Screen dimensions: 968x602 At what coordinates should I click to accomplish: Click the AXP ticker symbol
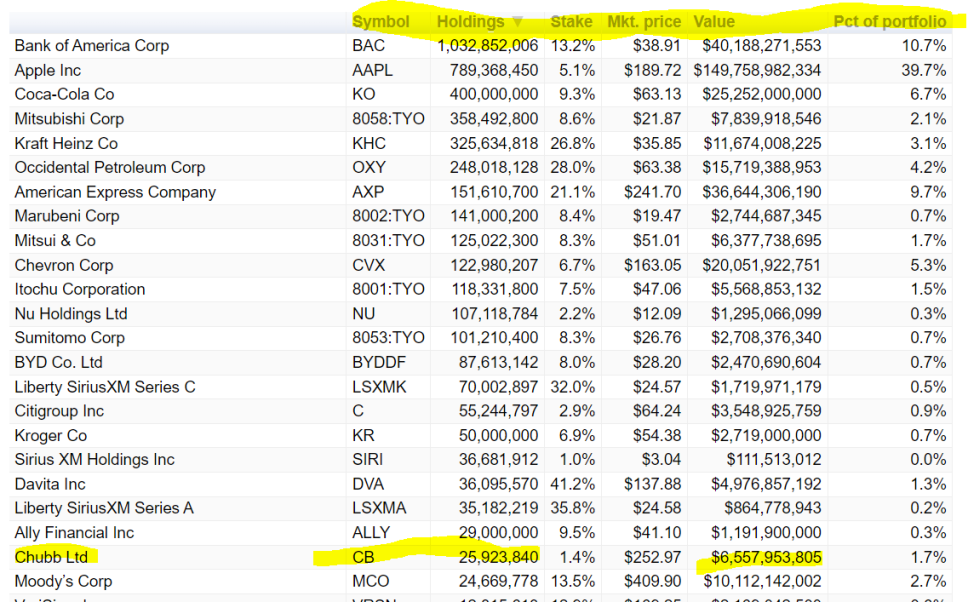368,192
